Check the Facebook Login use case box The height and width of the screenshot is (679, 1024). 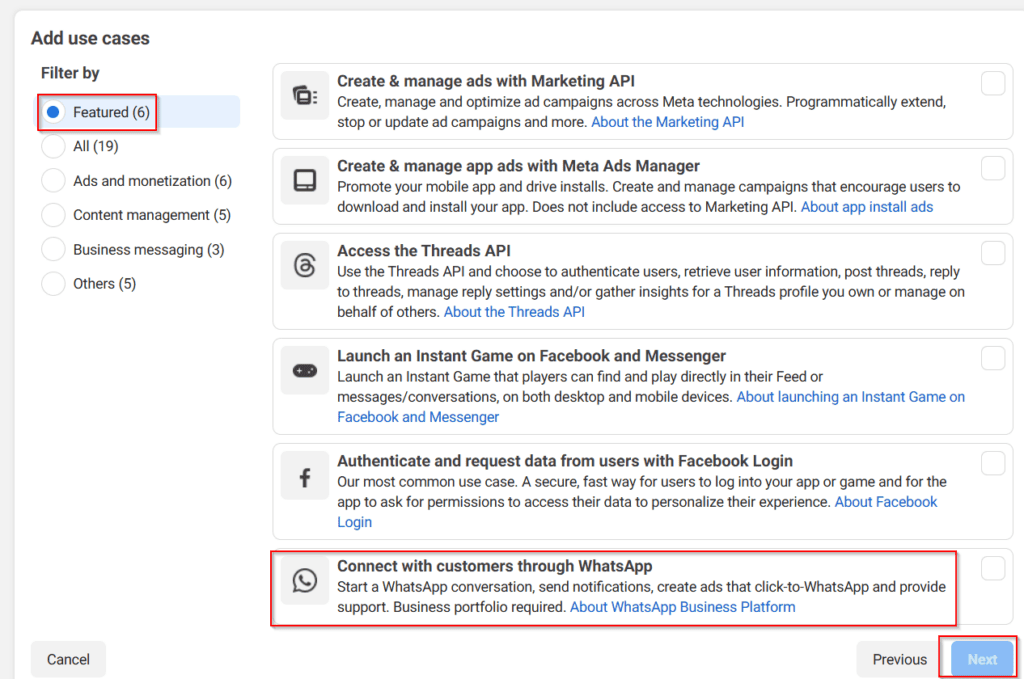(x=993, y=464)
